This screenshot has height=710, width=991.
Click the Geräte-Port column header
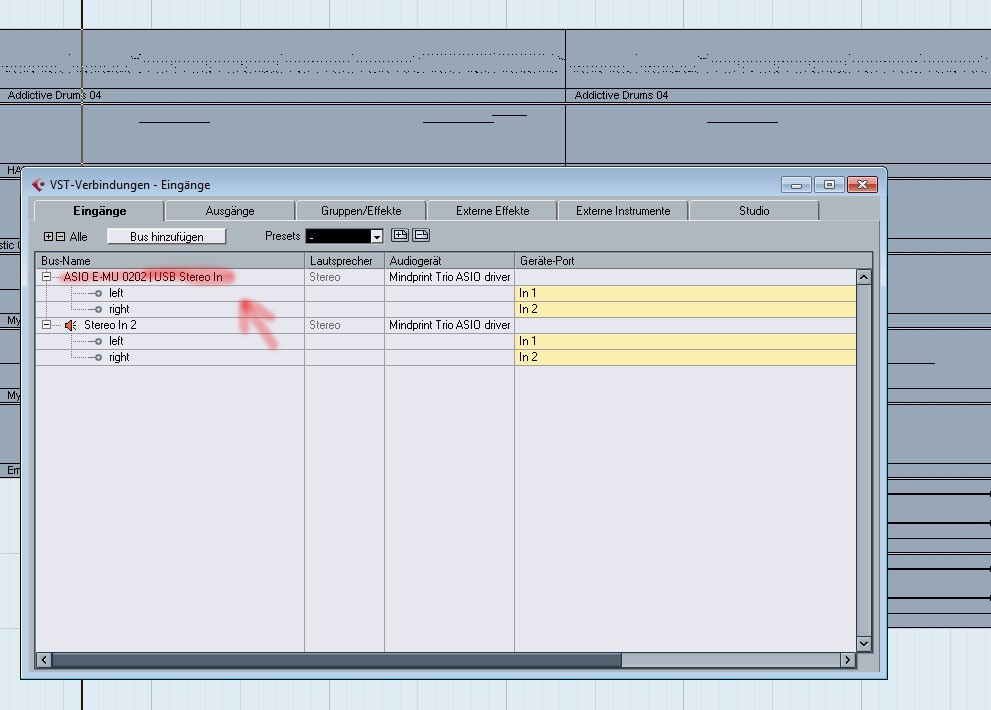[693, 260]
